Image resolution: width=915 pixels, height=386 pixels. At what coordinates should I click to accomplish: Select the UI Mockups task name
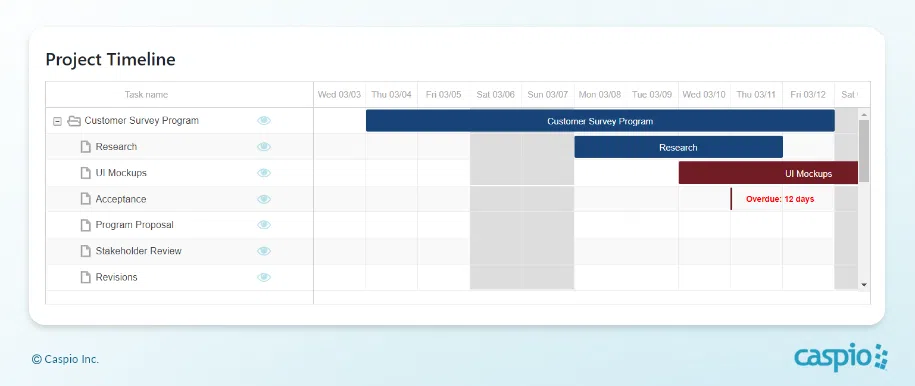121,173
